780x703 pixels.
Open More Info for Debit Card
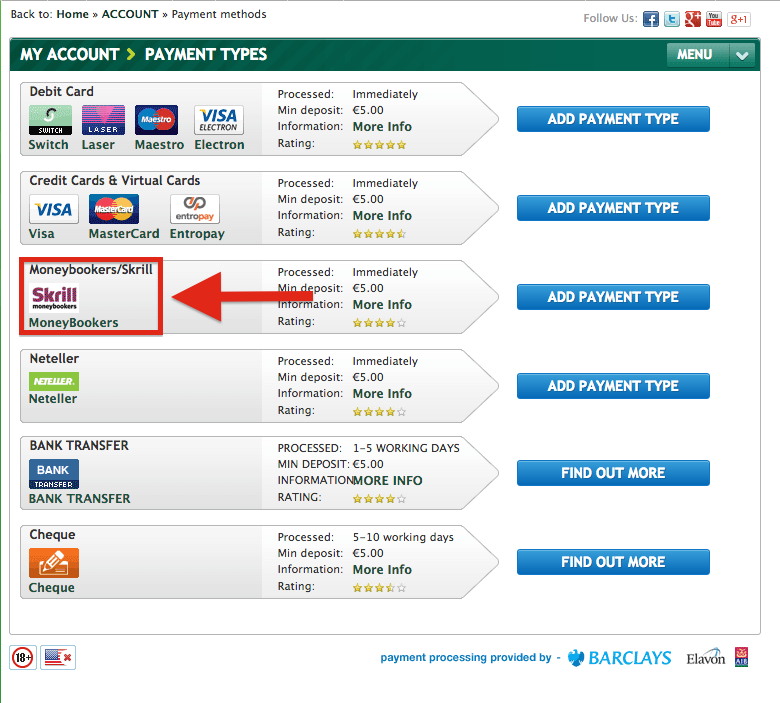382,127
